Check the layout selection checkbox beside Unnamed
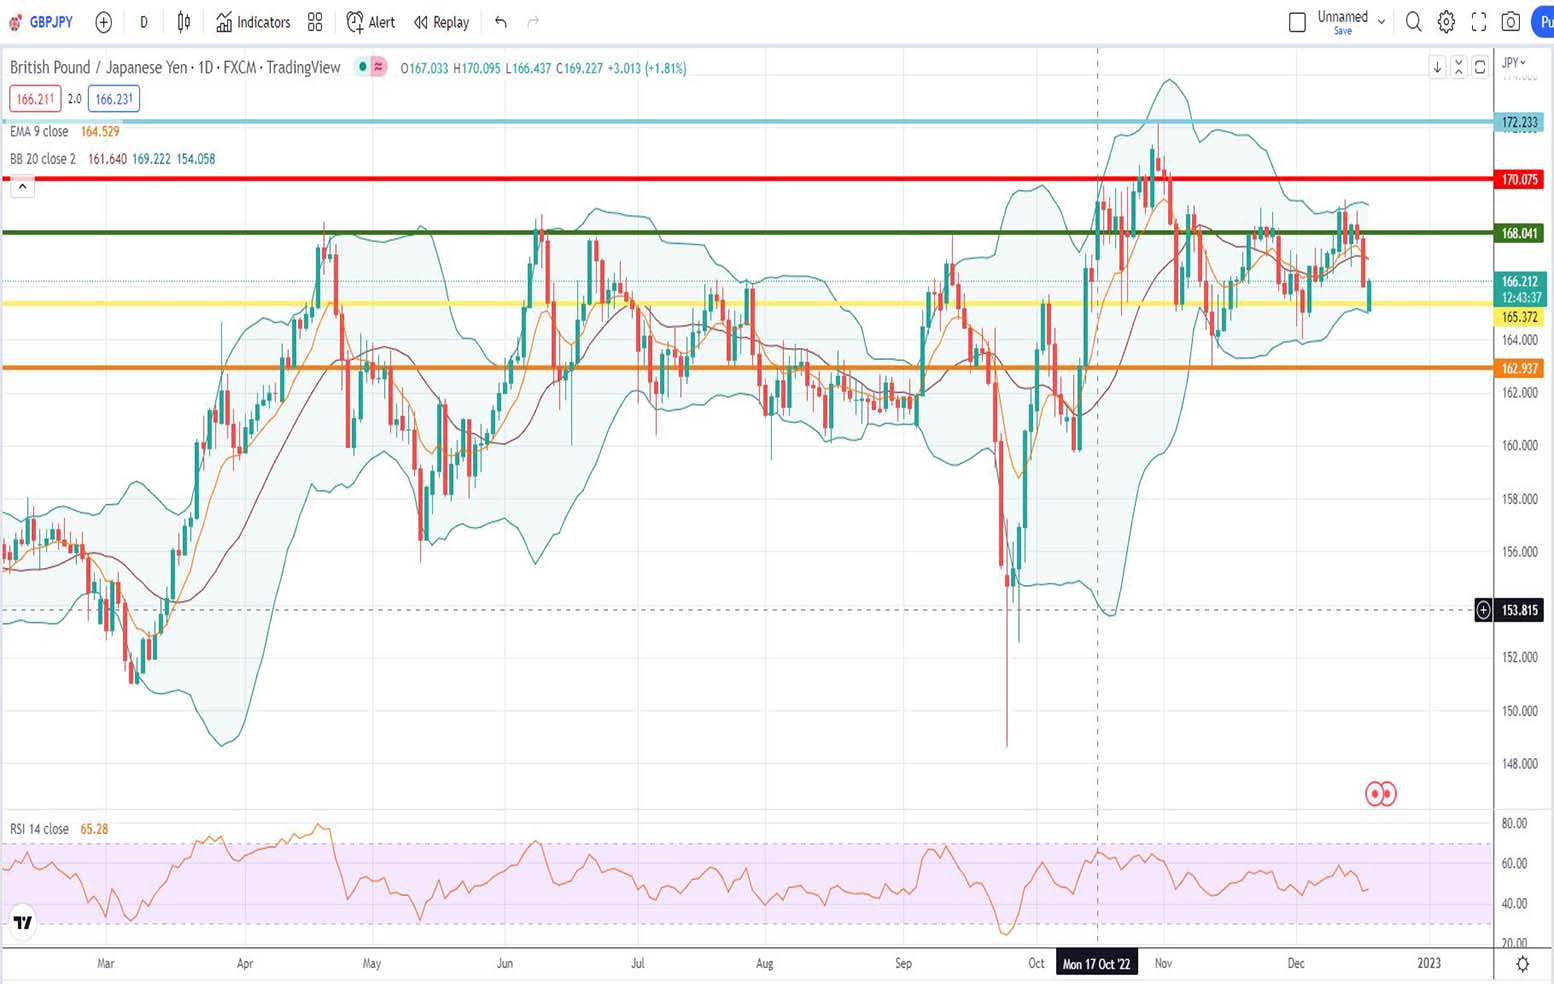Viewport: 1554px width, 984px height. [x=1297, y=20]
